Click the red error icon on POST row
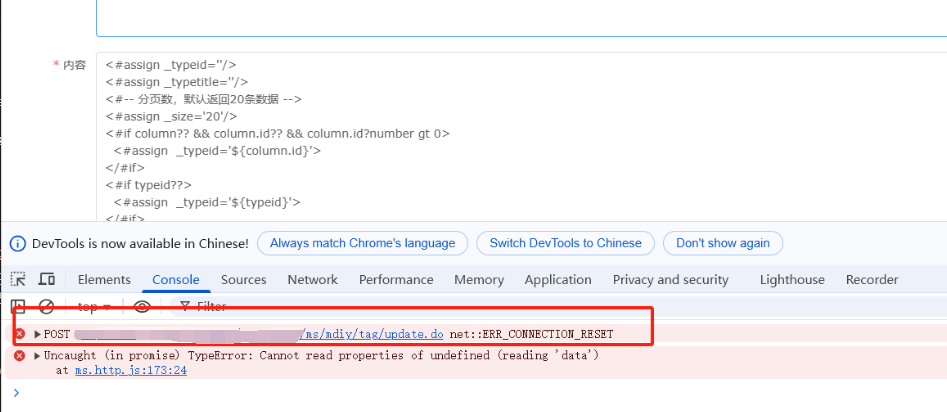947x412 pixels. [19, 333]
